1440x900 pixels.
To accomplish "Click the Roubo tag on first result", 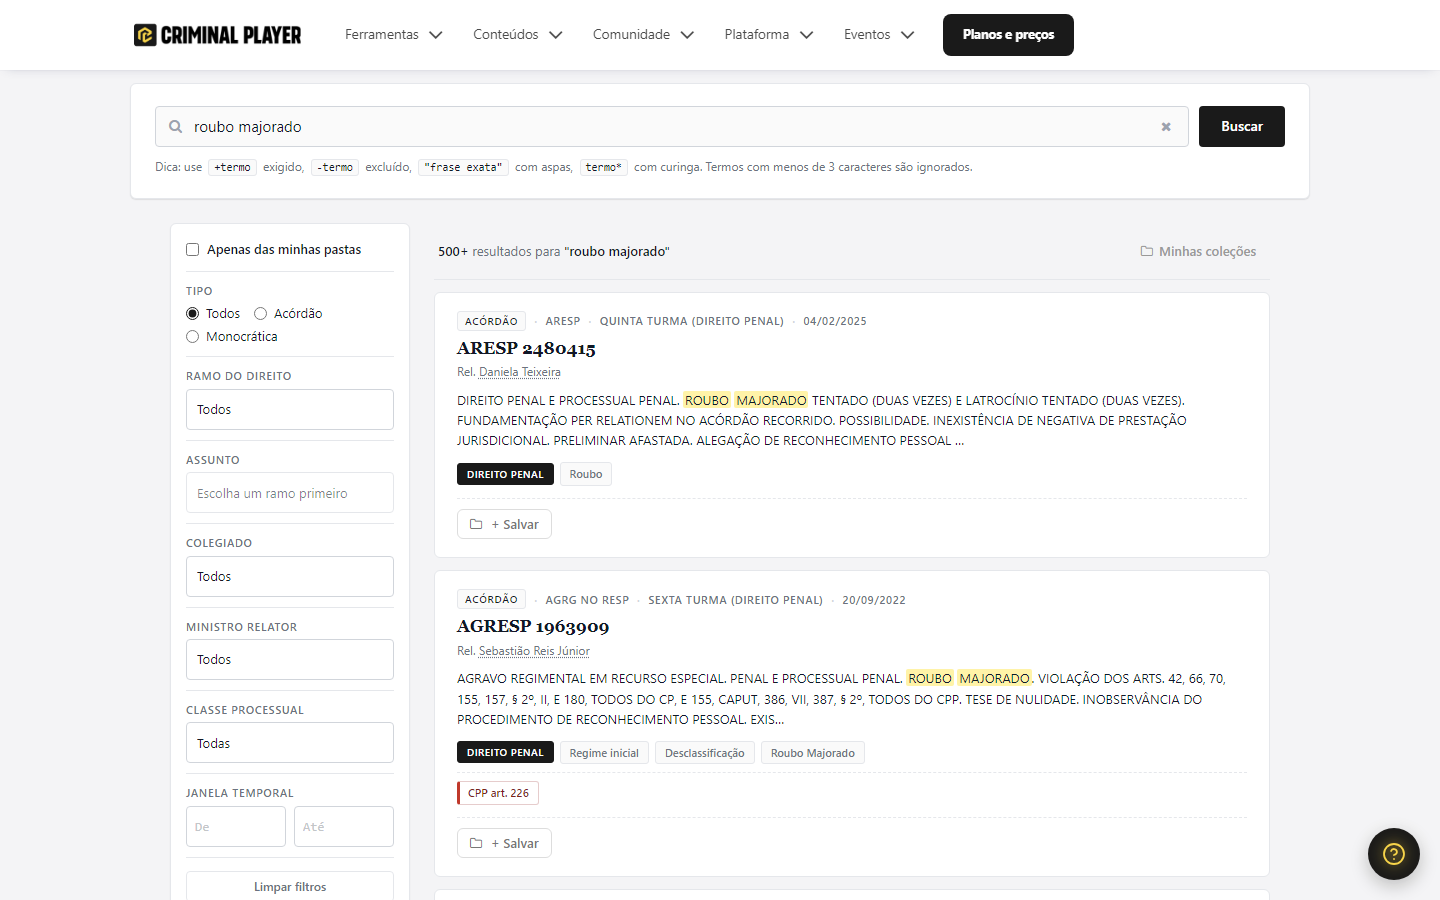I will point(586,474).
